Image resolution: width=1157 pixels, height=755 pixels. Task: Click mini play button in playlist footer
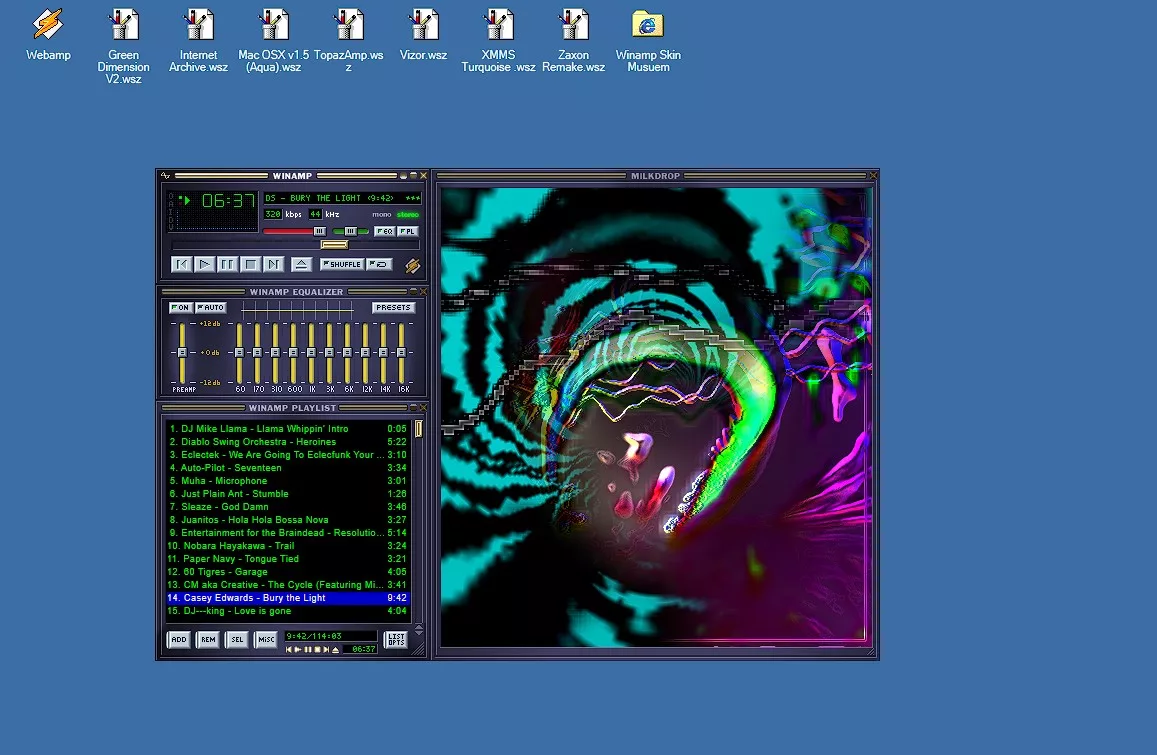coord(298,649)
